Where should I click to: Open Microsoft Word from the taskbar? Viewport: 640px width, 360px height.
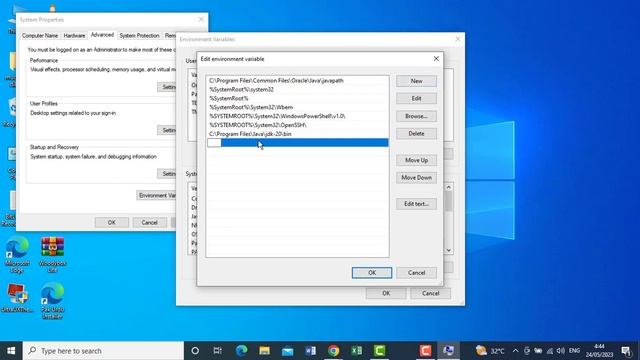coord(311,351)
